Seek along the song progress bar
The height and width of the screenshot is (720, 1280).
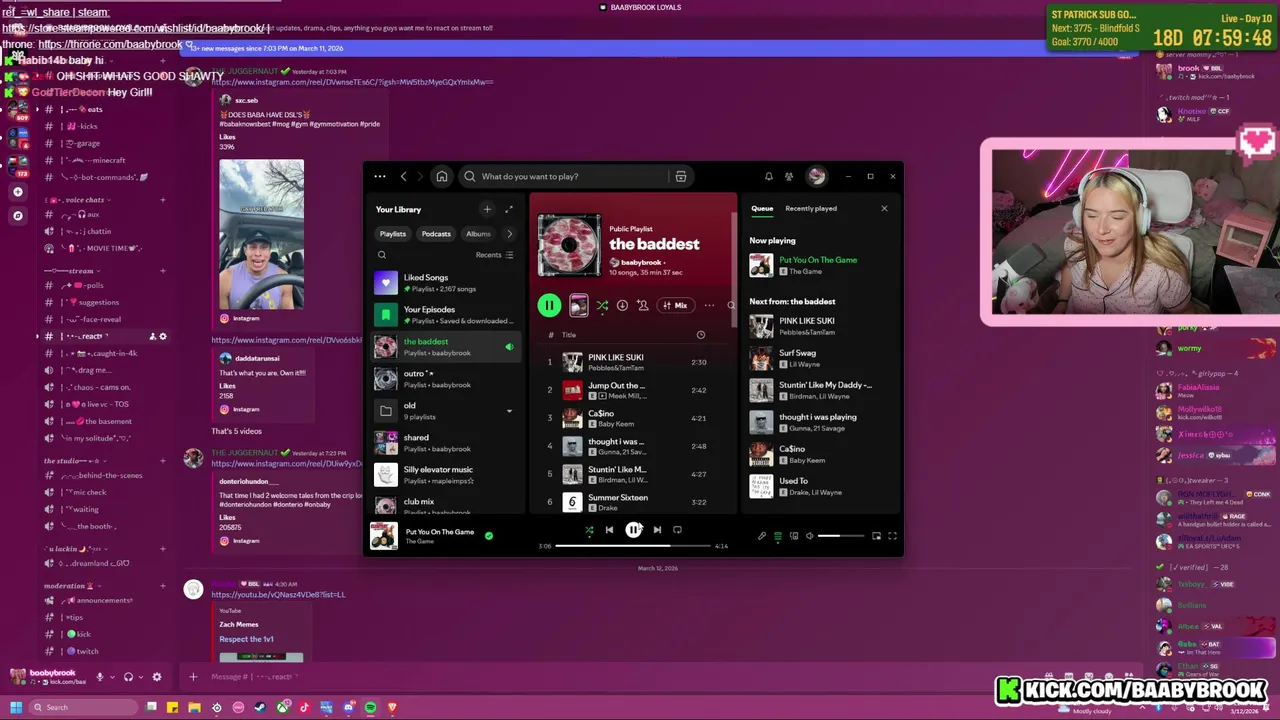coord(633,546)
